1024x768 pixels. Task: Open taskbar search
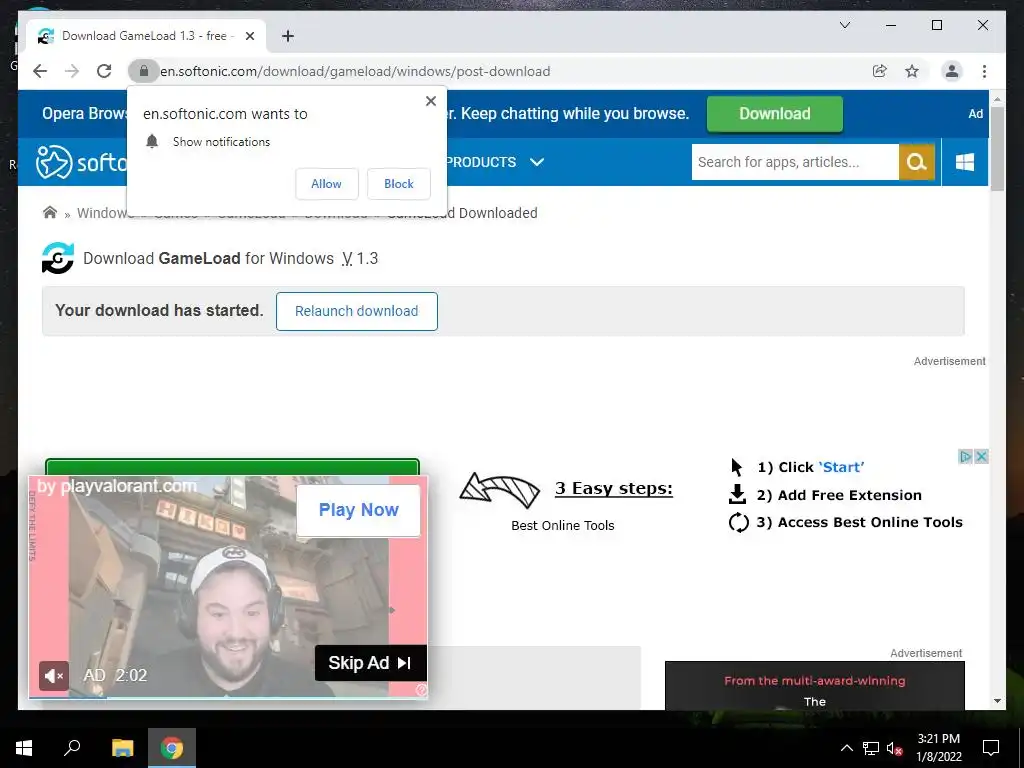point(72,748)
